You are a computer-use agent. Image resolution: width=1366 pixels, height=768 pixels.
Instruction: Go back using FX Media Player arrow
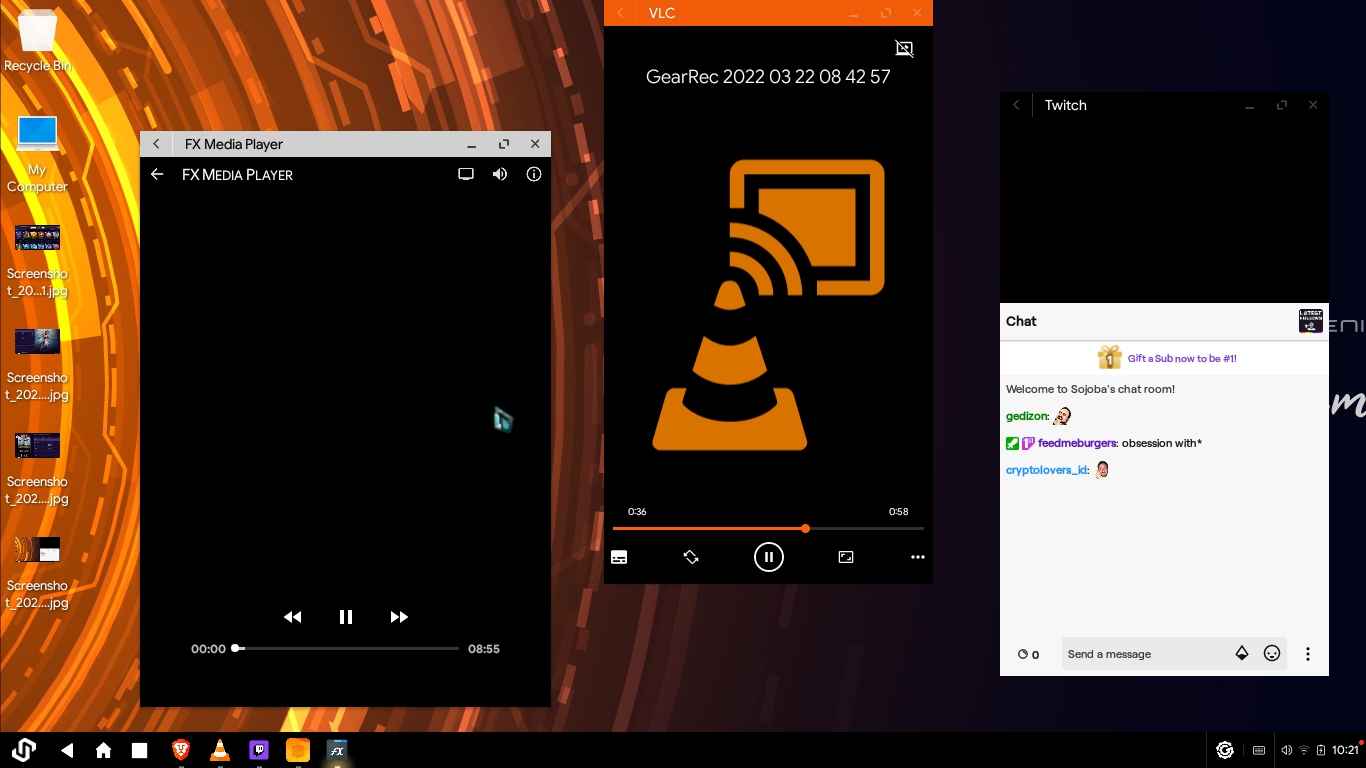pos(157,174)
